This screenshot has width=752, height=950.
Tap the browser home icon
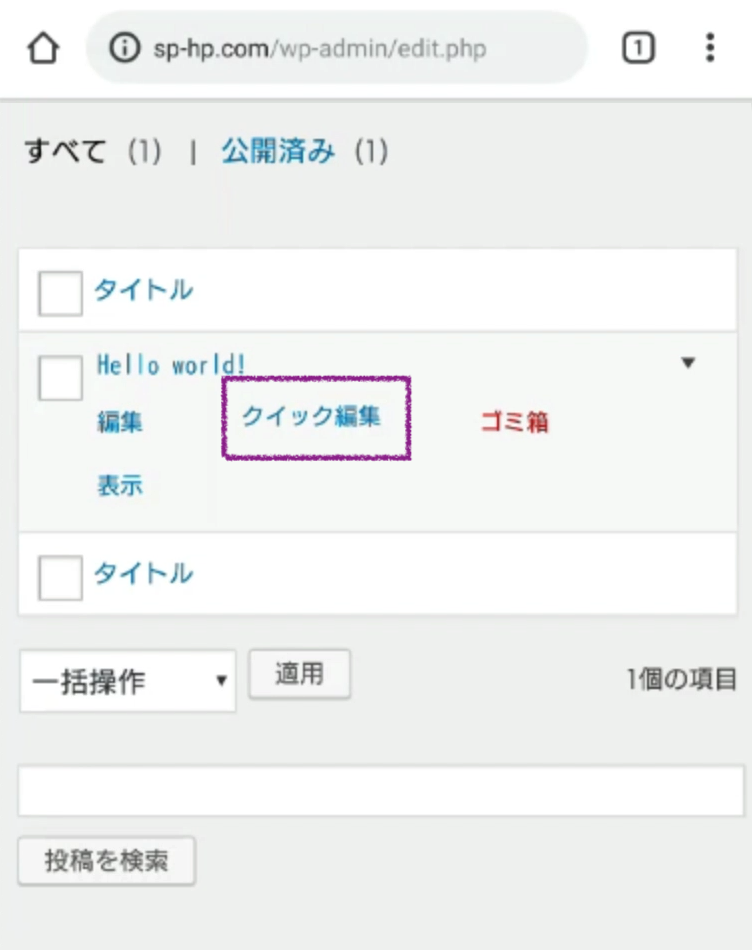click(41, 48)
